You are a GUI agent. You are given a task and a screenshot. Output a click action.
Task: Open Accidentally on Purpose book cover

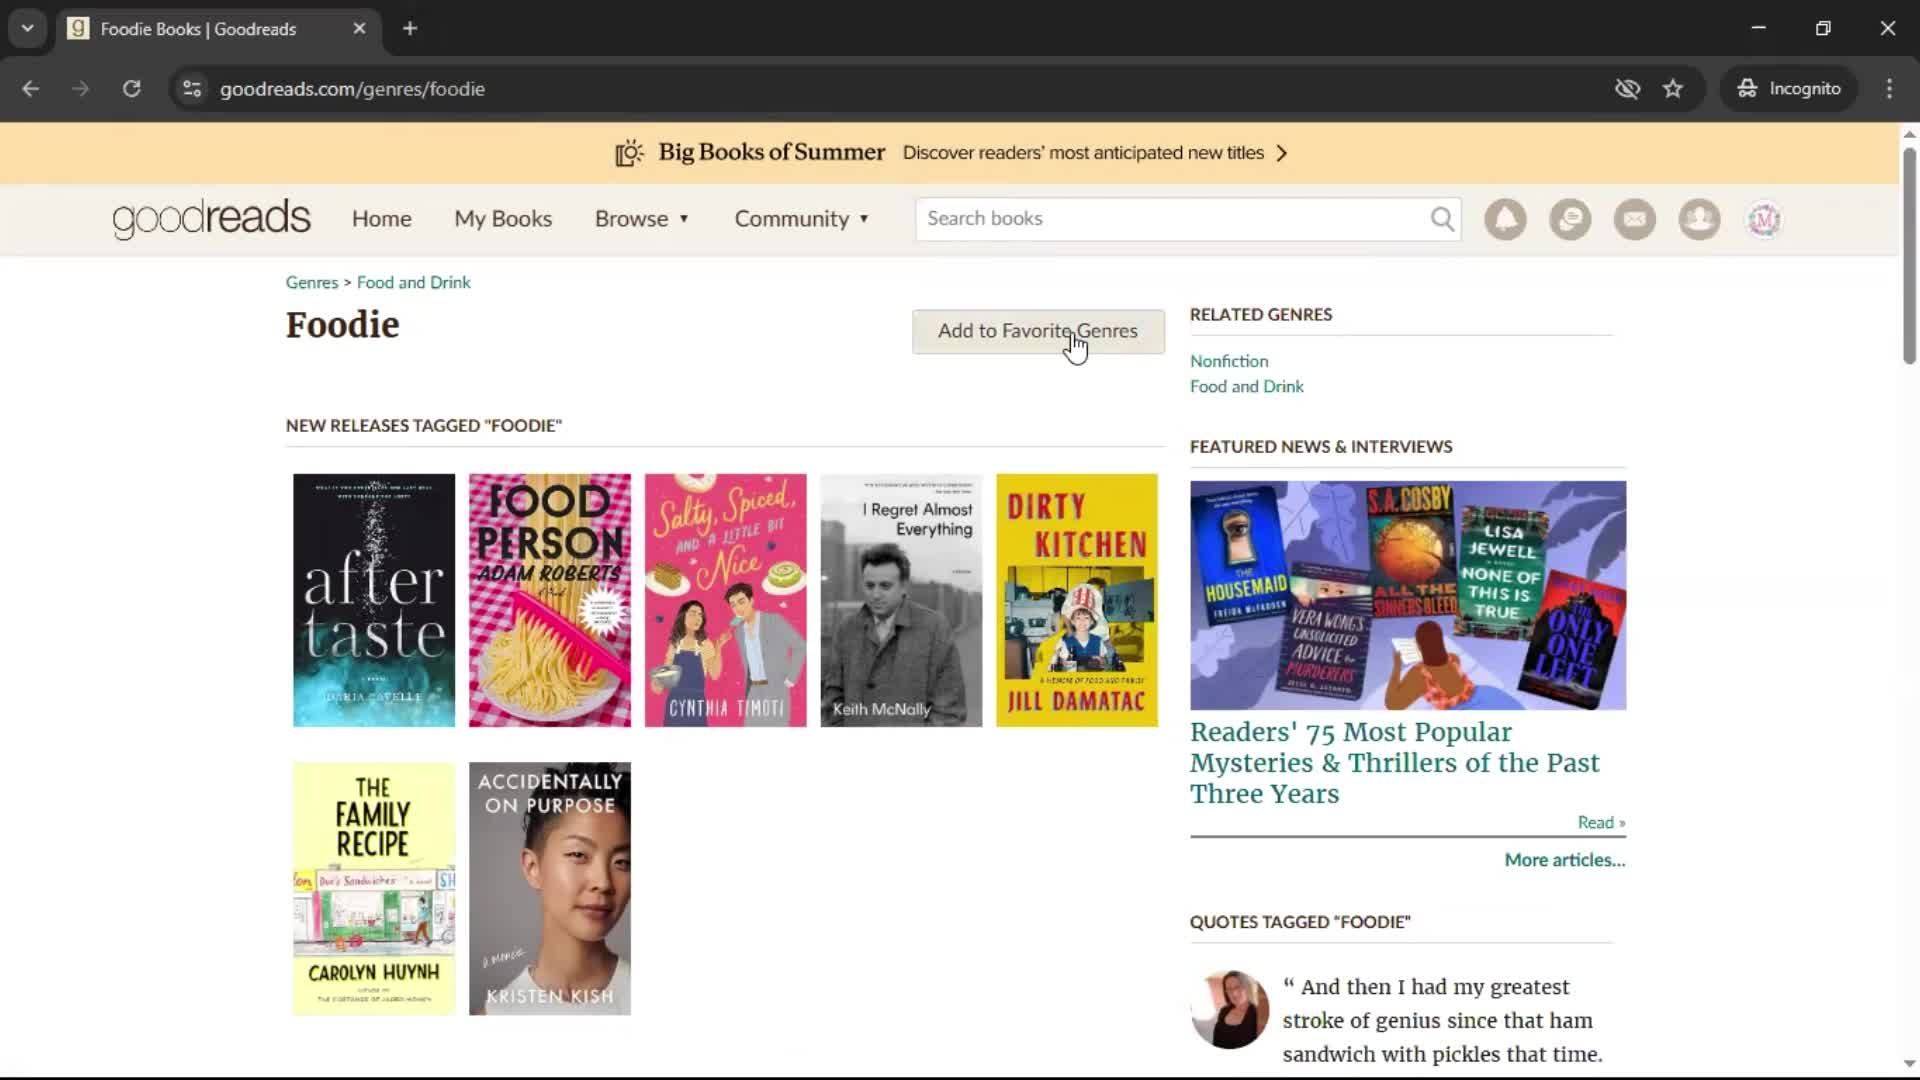click(550, 889)
